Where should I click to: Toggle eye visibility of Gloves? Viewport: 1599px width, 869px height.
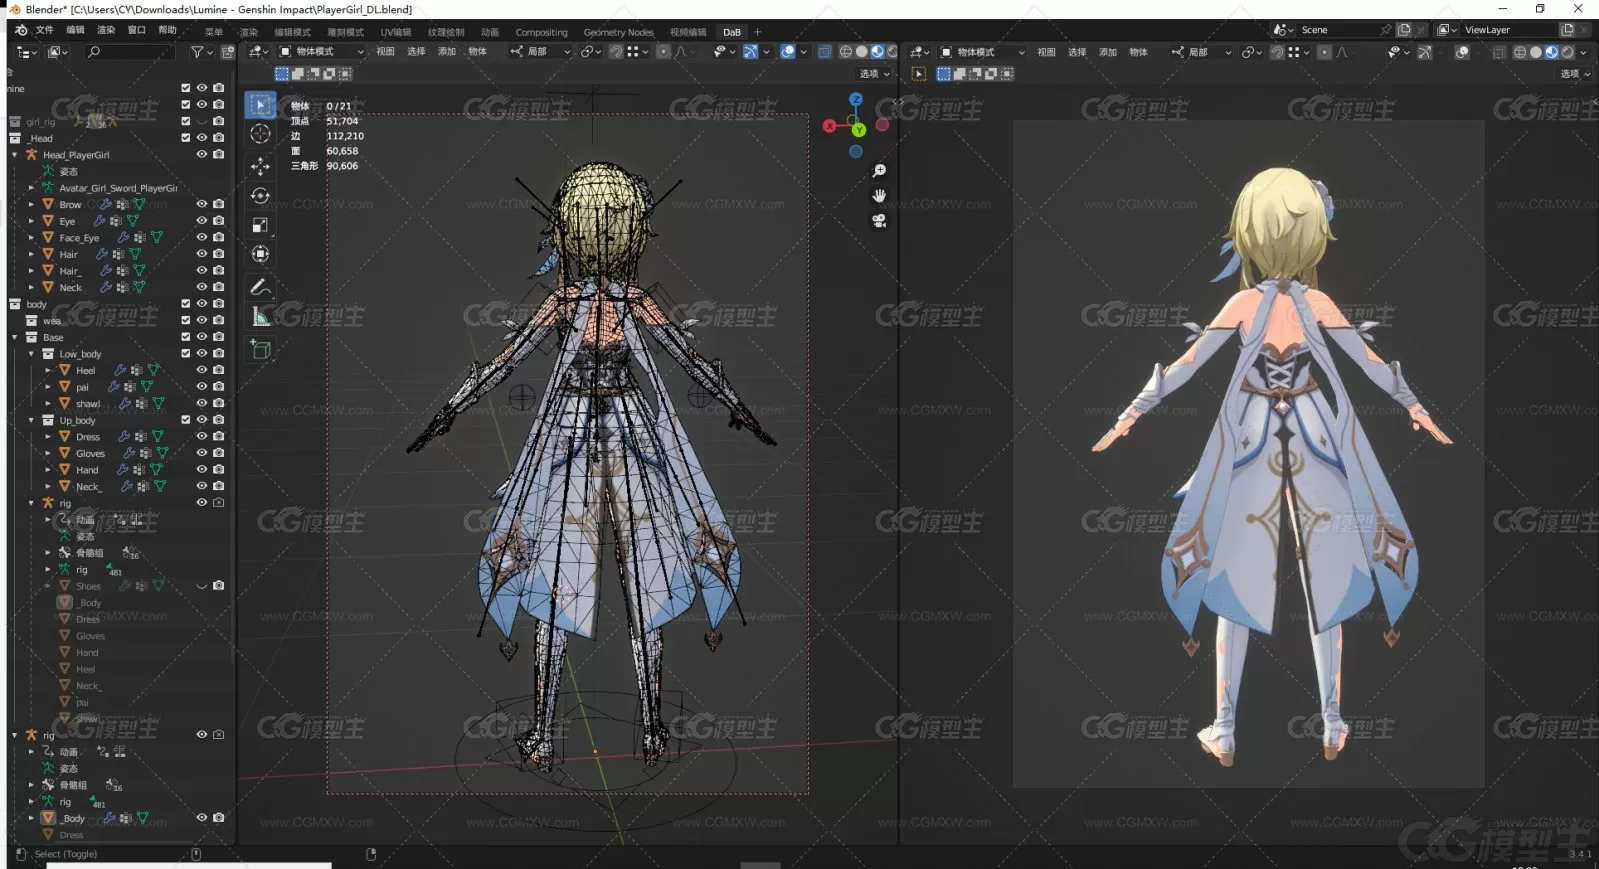202,453
